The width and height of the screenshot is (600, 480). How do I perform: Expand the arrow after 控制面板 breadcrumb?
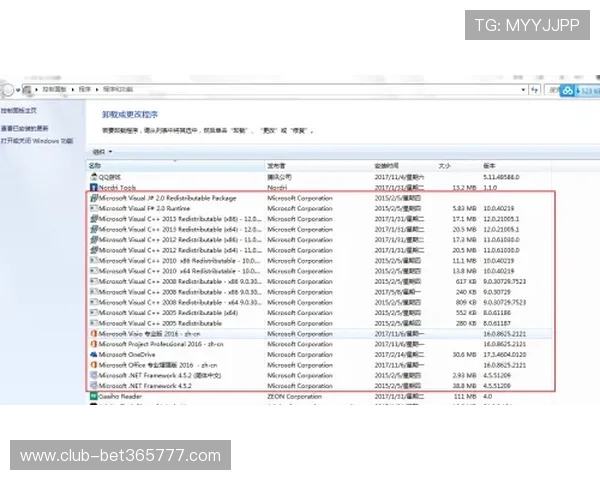click(x=73, y=89)
